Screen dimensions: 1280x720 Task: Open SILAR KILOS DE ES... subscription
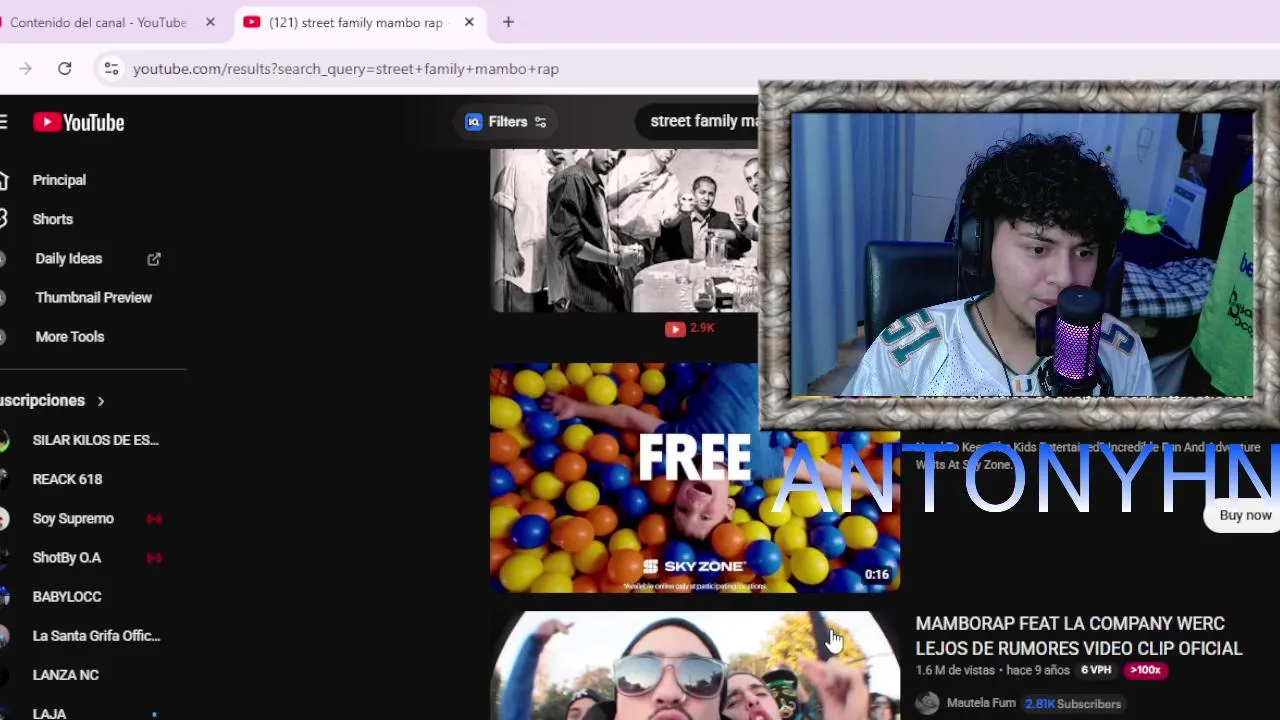95,440
